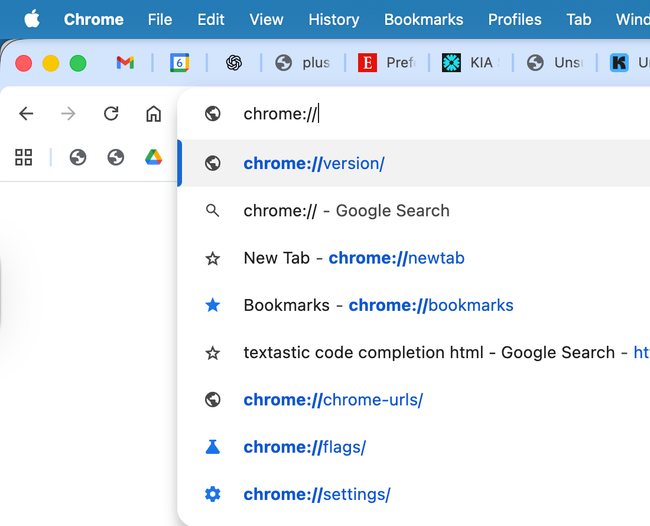This screenshot has height=526, width=650.
Task: Switch to the Gmail pinned tab
Action: (125, 63)
